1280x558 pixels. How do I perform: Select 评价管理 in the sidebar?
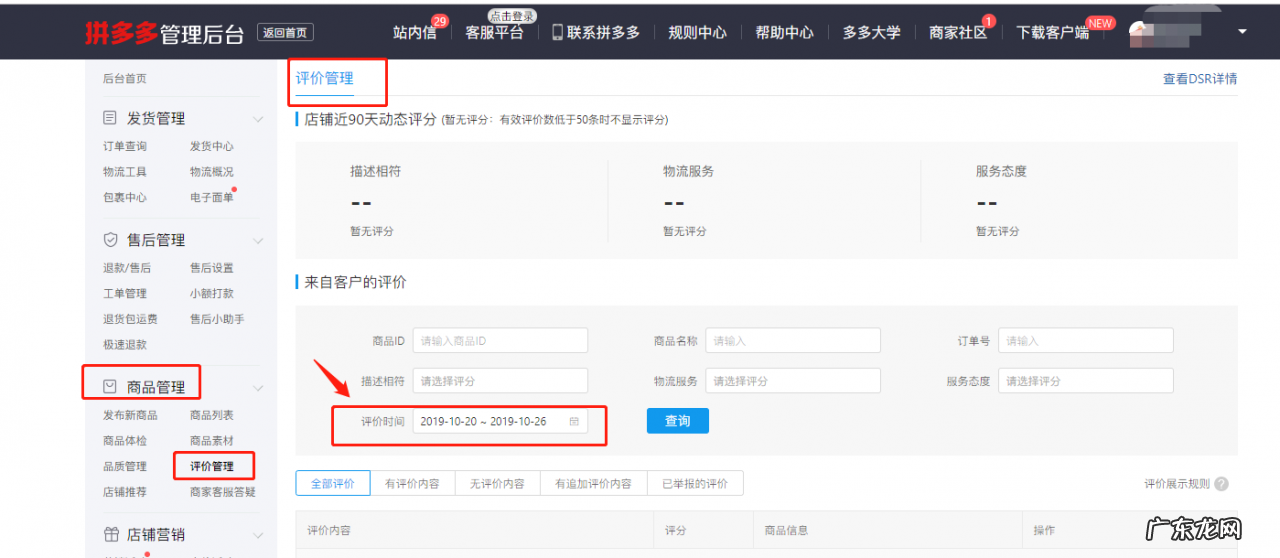click(x=212, y=466)
